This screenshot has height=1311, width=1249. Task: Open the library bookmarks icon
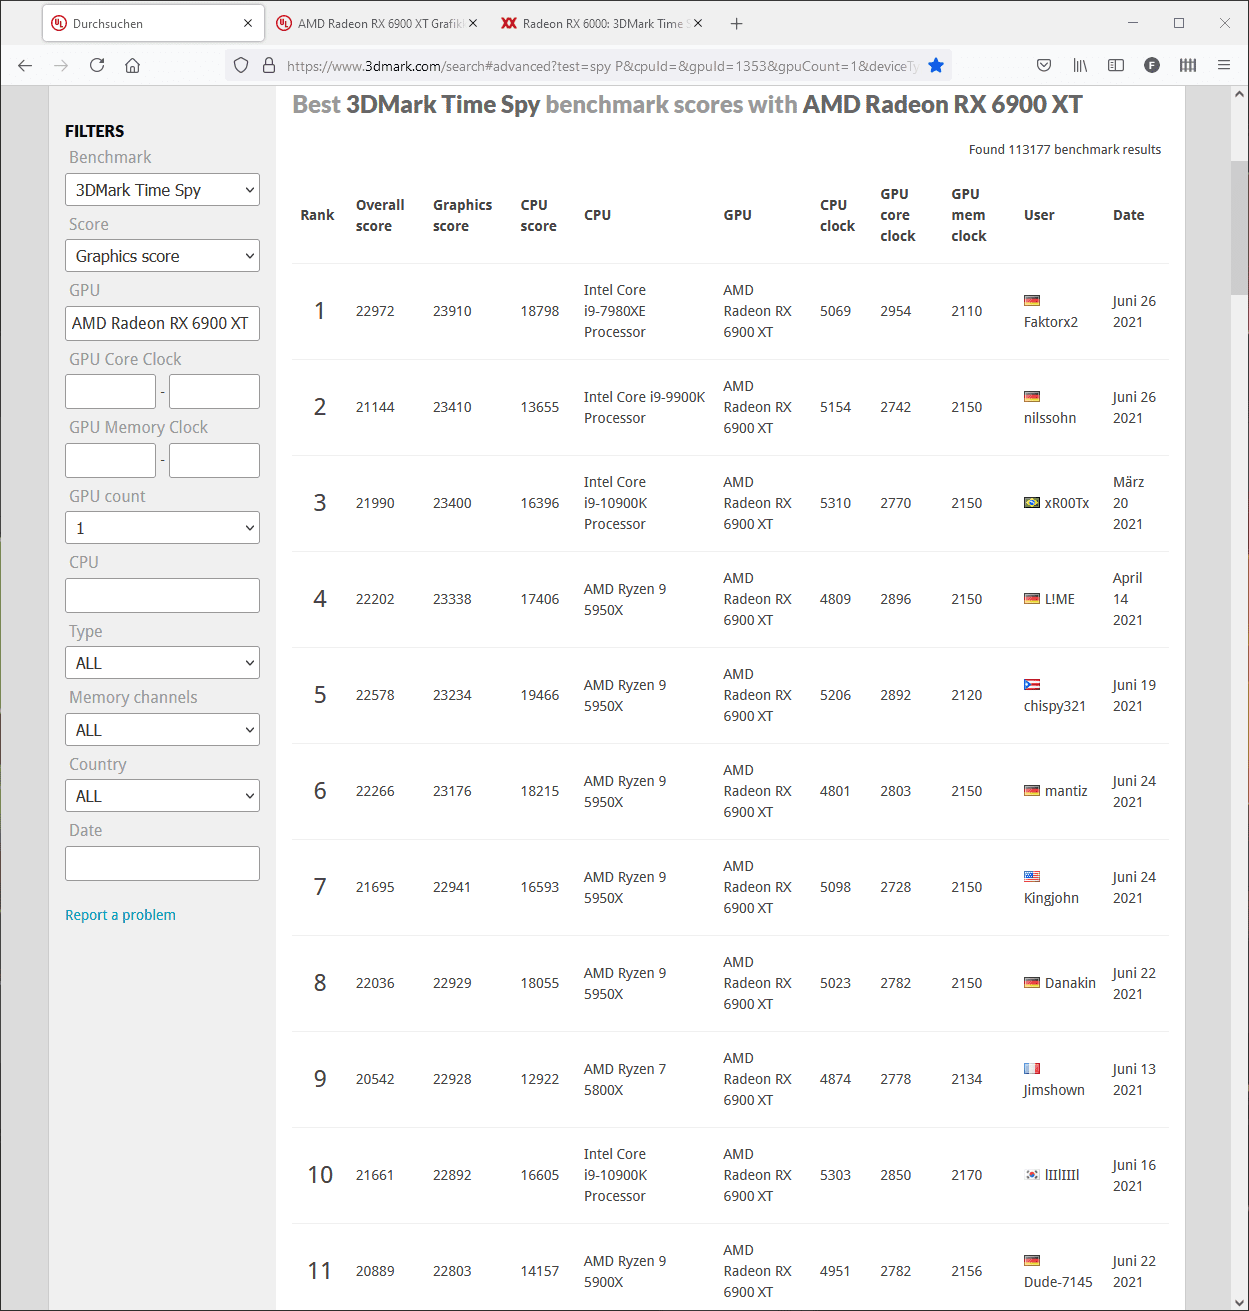[x=1080, y=65]
